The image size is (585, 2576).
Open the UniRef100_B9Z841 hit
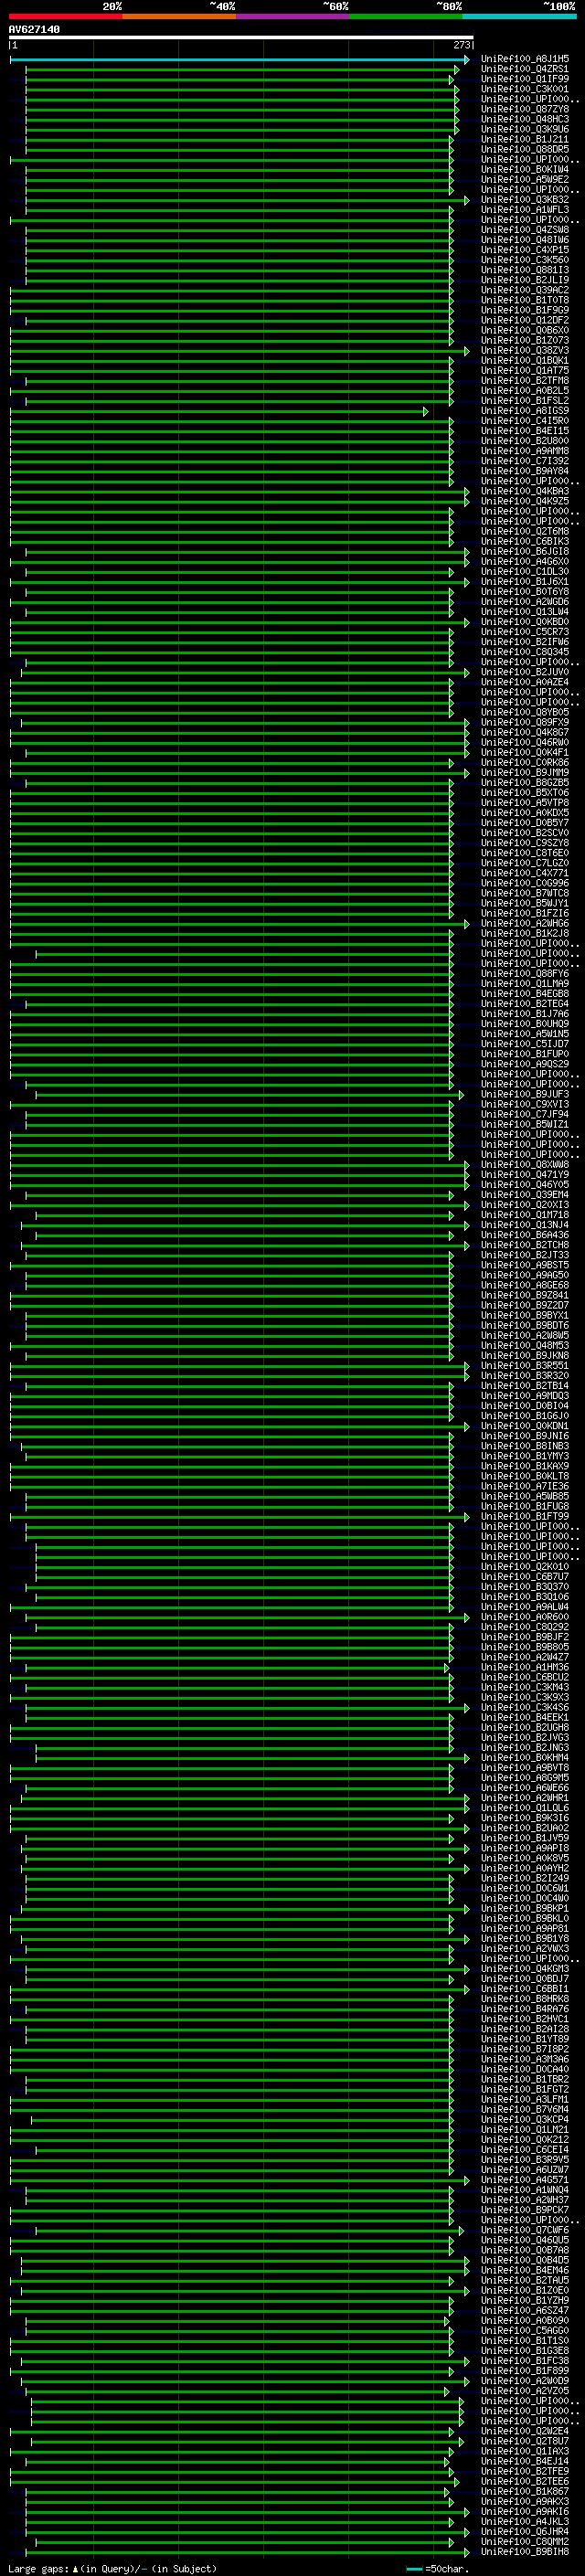coord(525,1295)
